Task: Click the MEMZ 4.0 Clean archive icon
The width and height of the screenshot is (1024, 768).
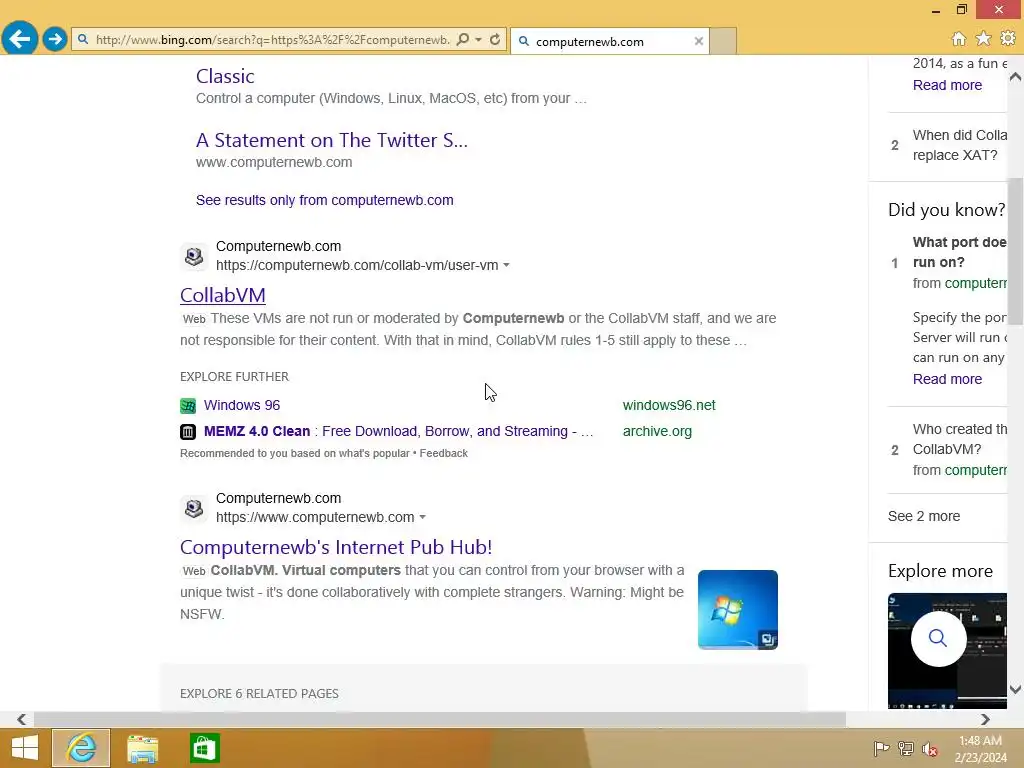Action: 188,432
